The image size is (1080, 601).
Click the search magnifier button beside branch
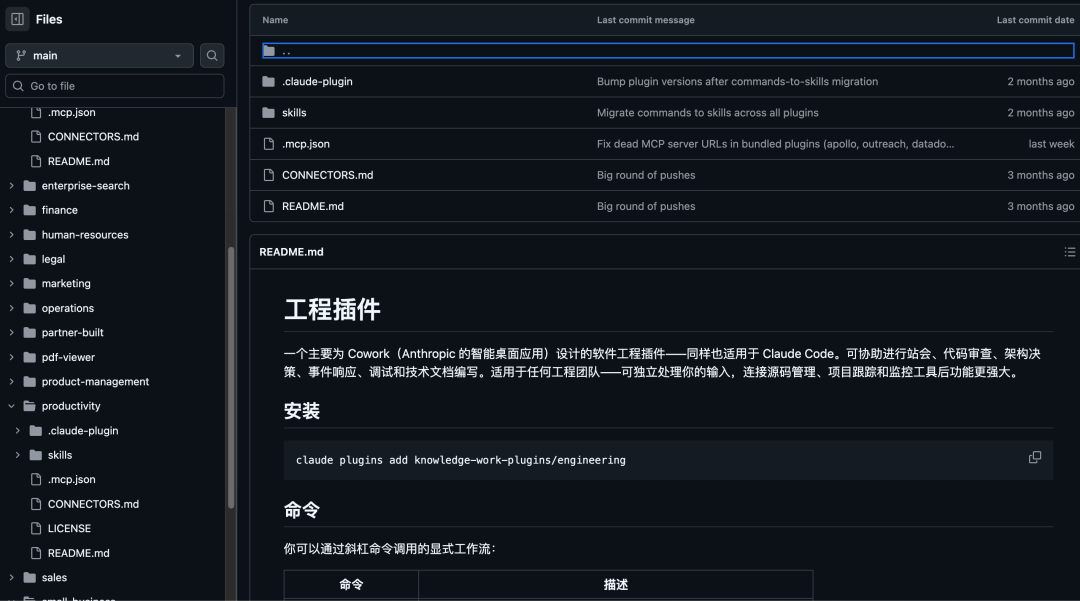[x=212, y=56]
